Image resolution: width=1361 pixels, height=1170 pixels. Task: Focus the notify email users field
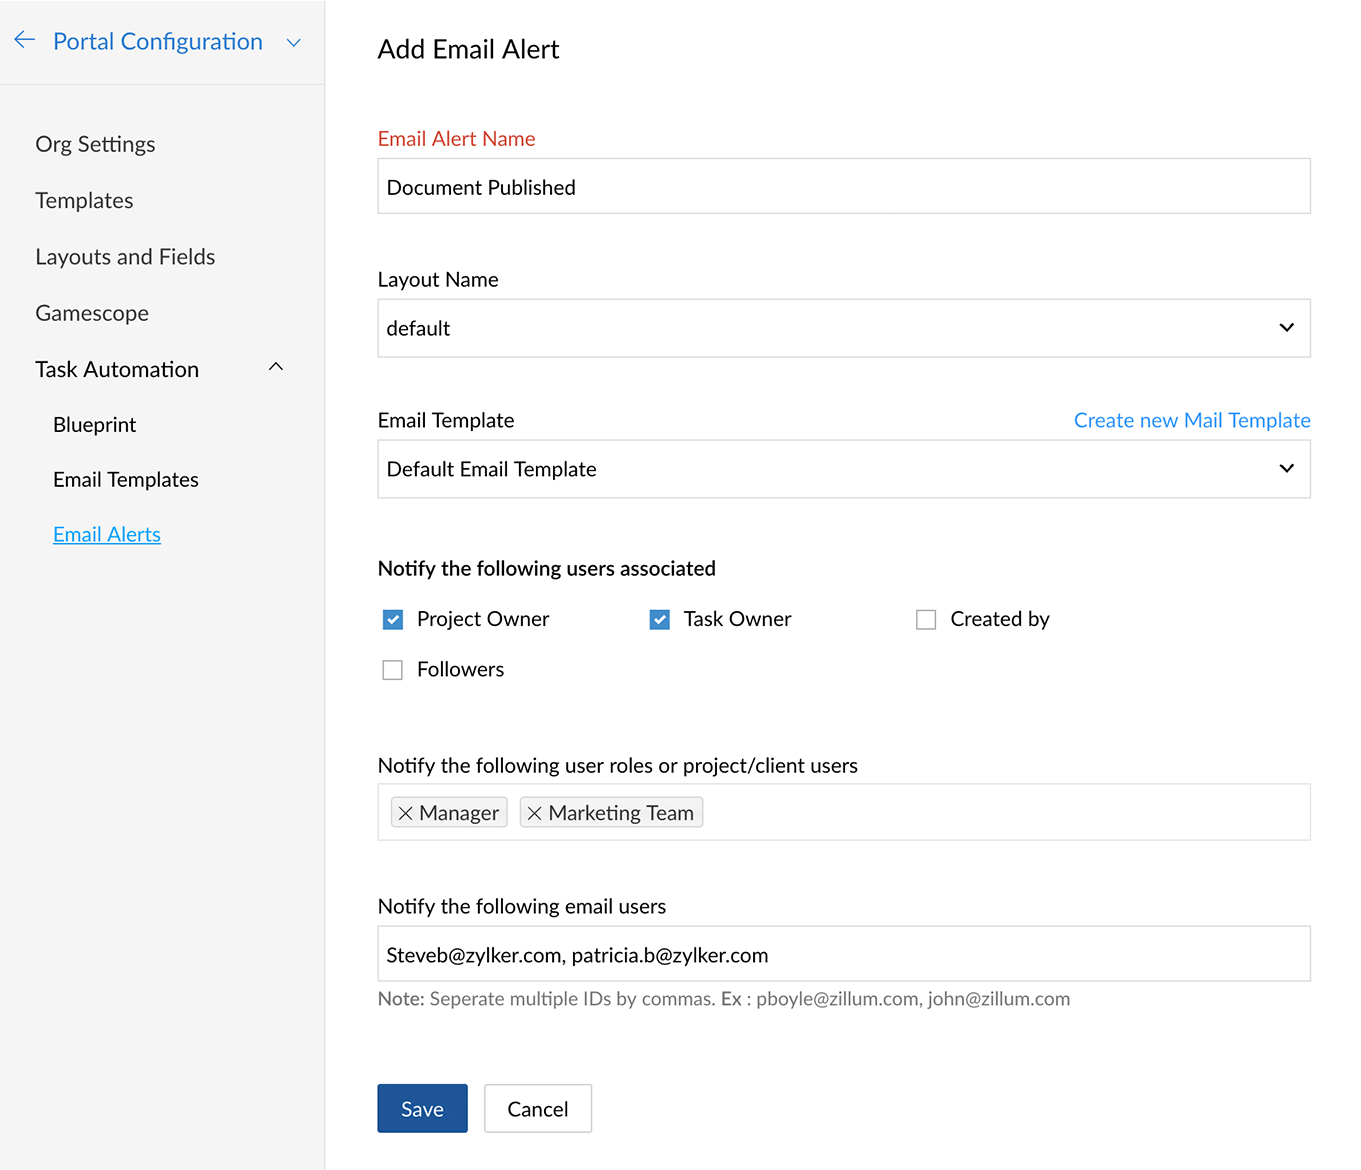(844, 954)
